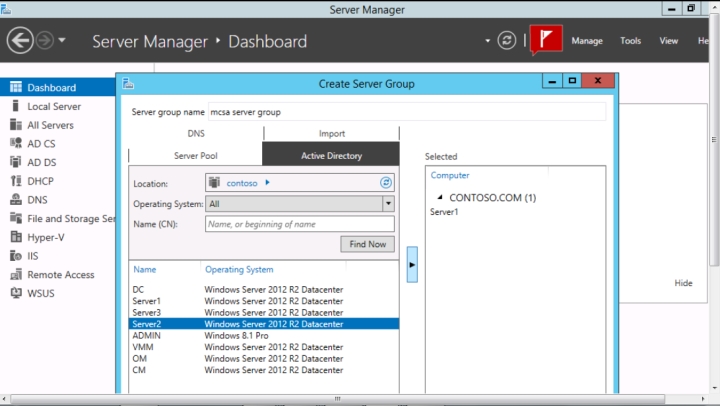Open the Operating System dropdown
This screenshot has width=720, height=406.
(x=388, y=203)
